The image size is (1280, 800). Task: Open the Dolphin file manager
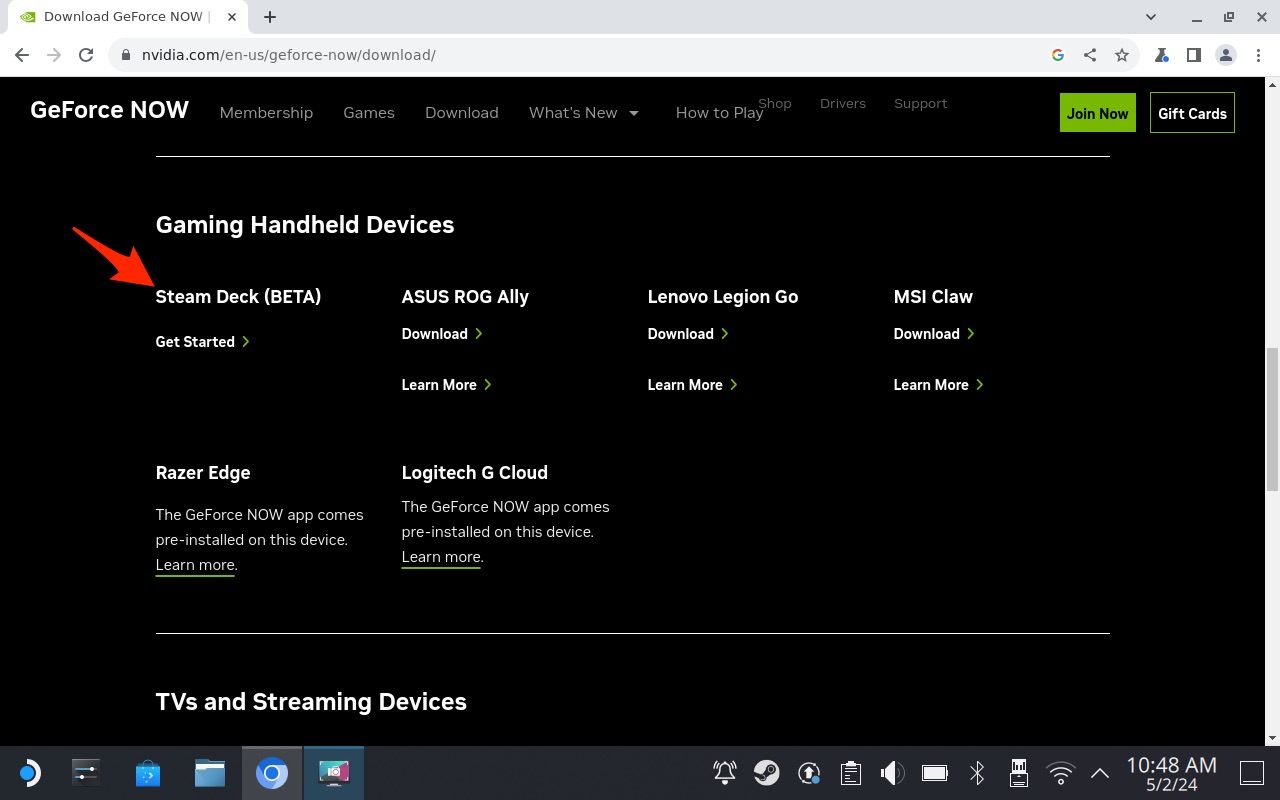click(210, 773)
